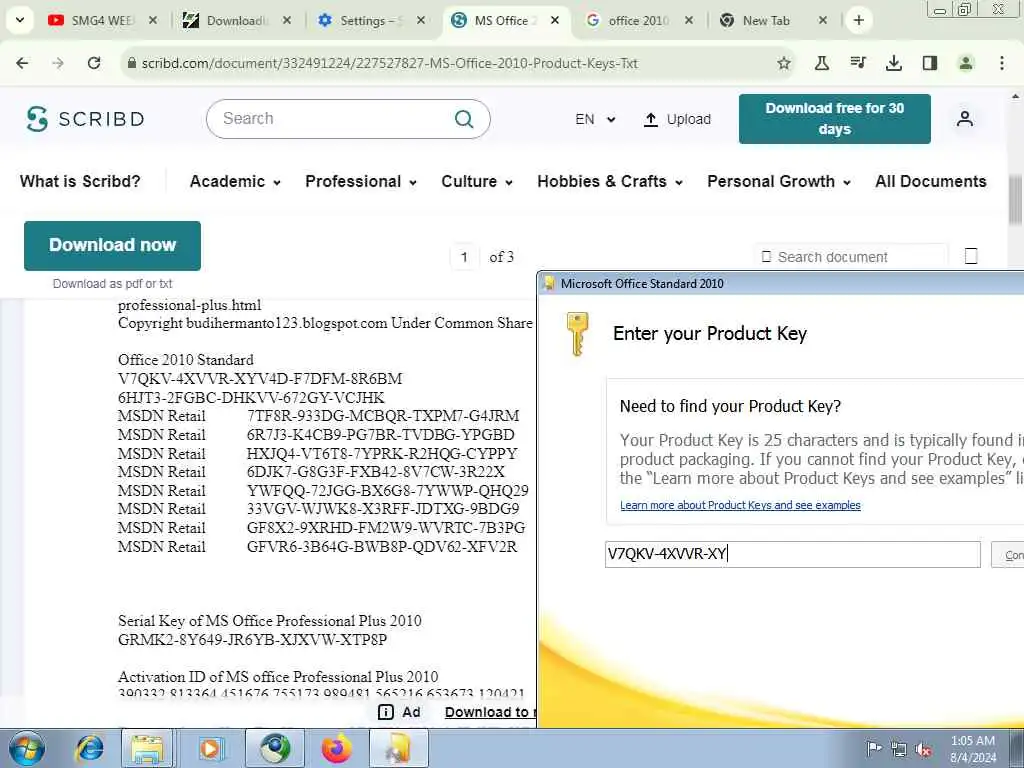Screen dimensions: 1024x768
Task: Open the Chrome three-dot menu
Action: pos(1002,63)
